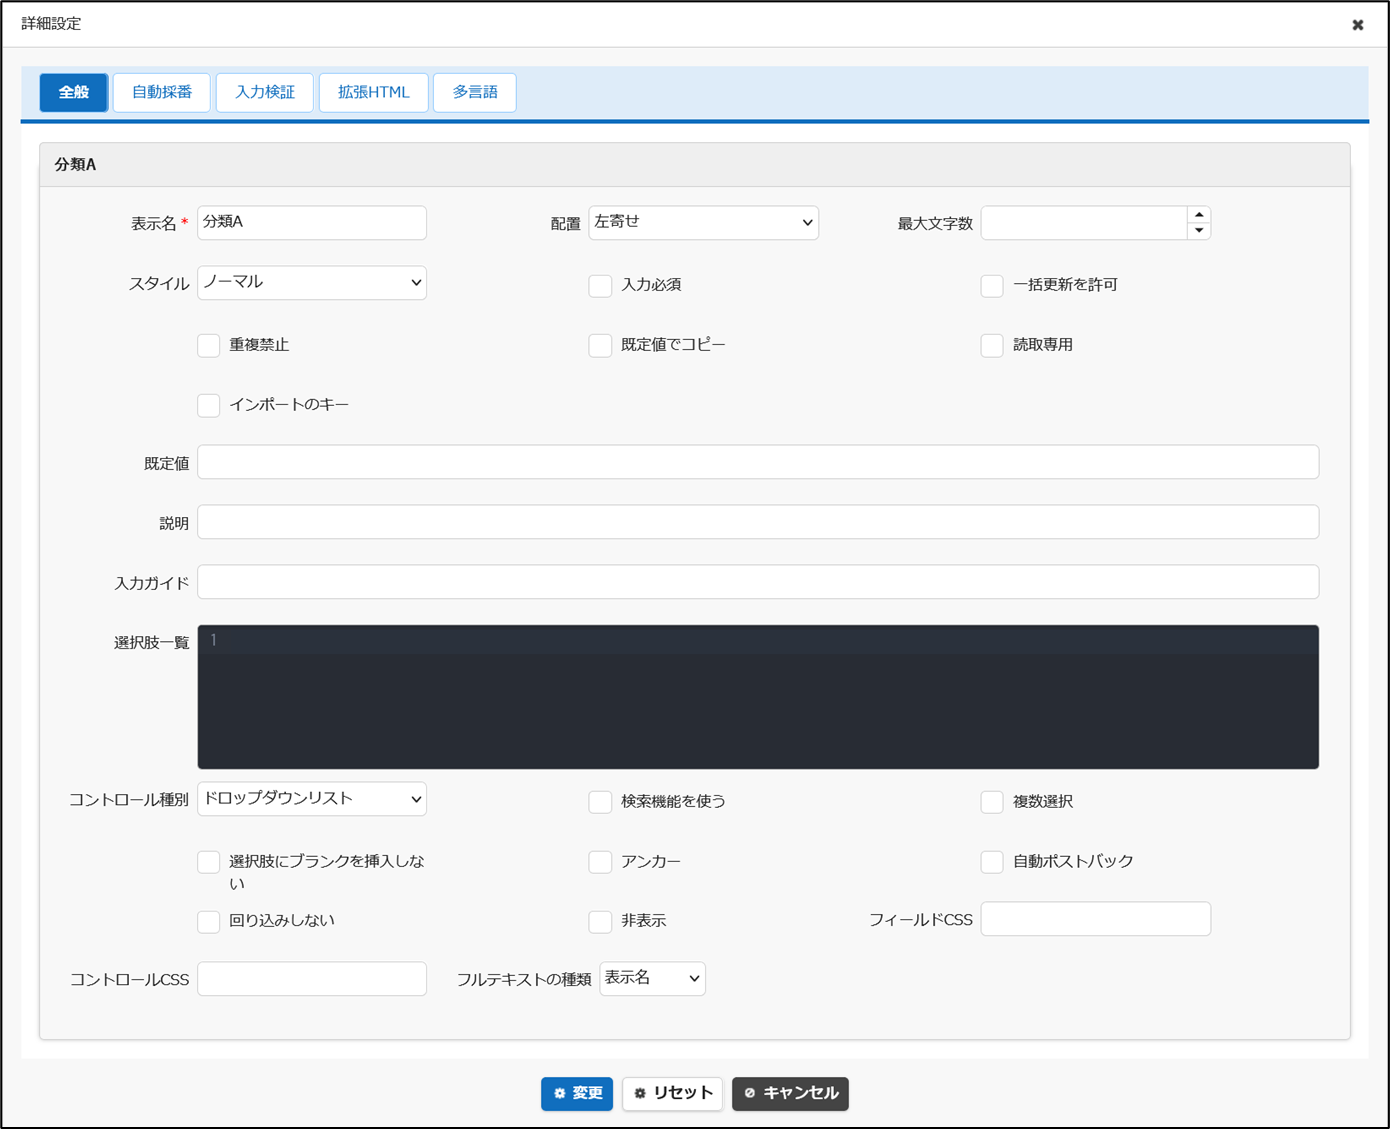Toggle the 重複禁止 checkbox
The width and height of the screenshot is (1390, 1129).
(x=208, y=345)
